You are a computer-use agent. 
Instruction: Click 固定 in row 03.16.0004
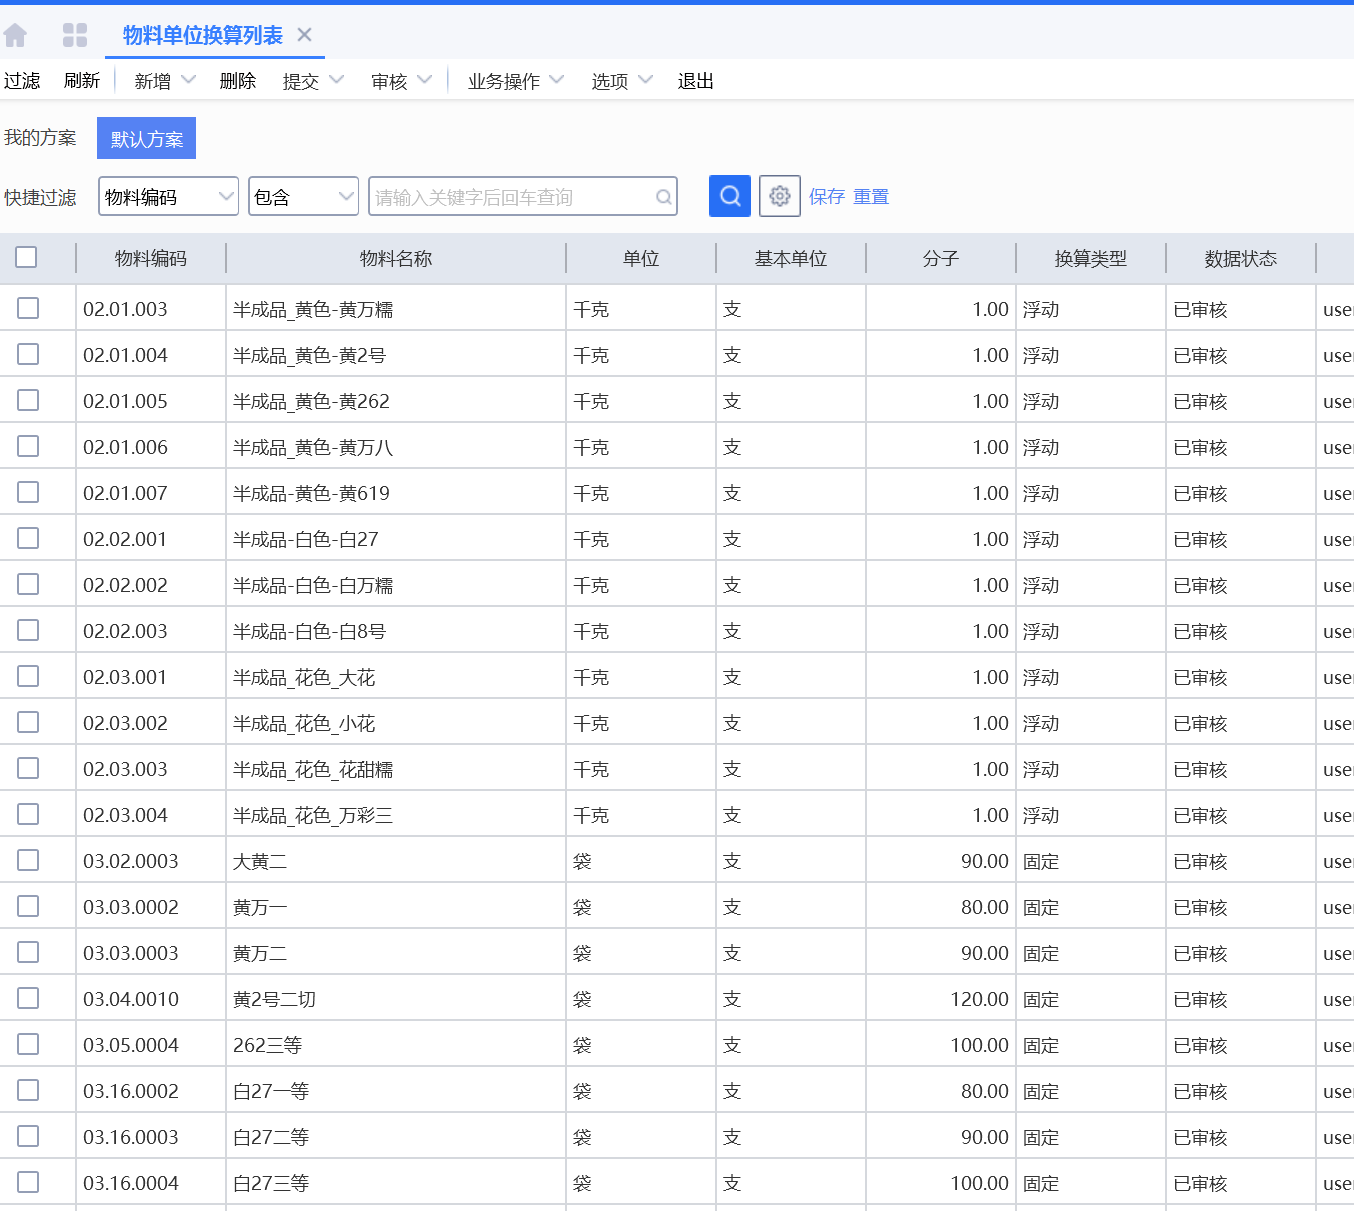click(1041, 1184)
